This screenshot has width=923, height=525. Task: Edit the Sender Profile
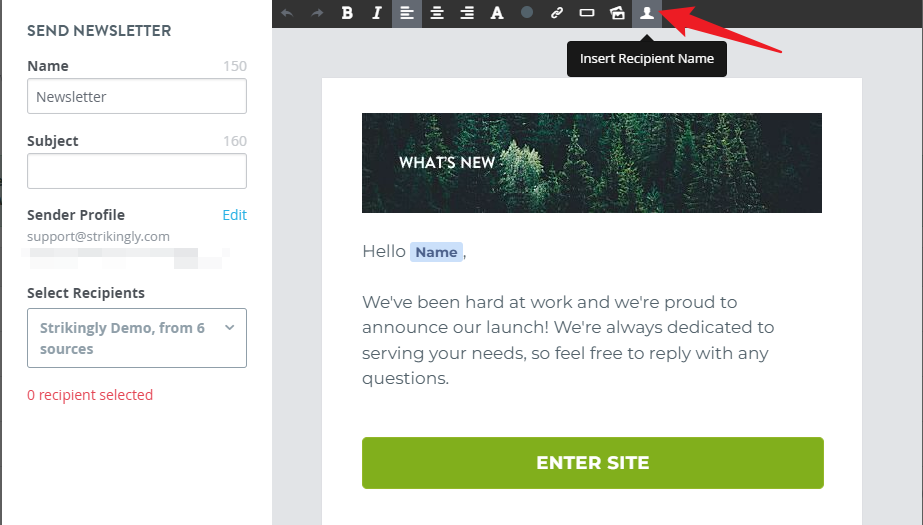coord(234,215)
